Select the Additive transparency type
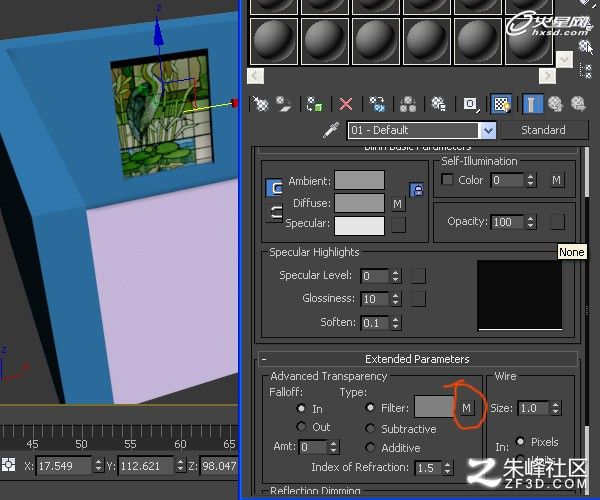 point(370,447)
